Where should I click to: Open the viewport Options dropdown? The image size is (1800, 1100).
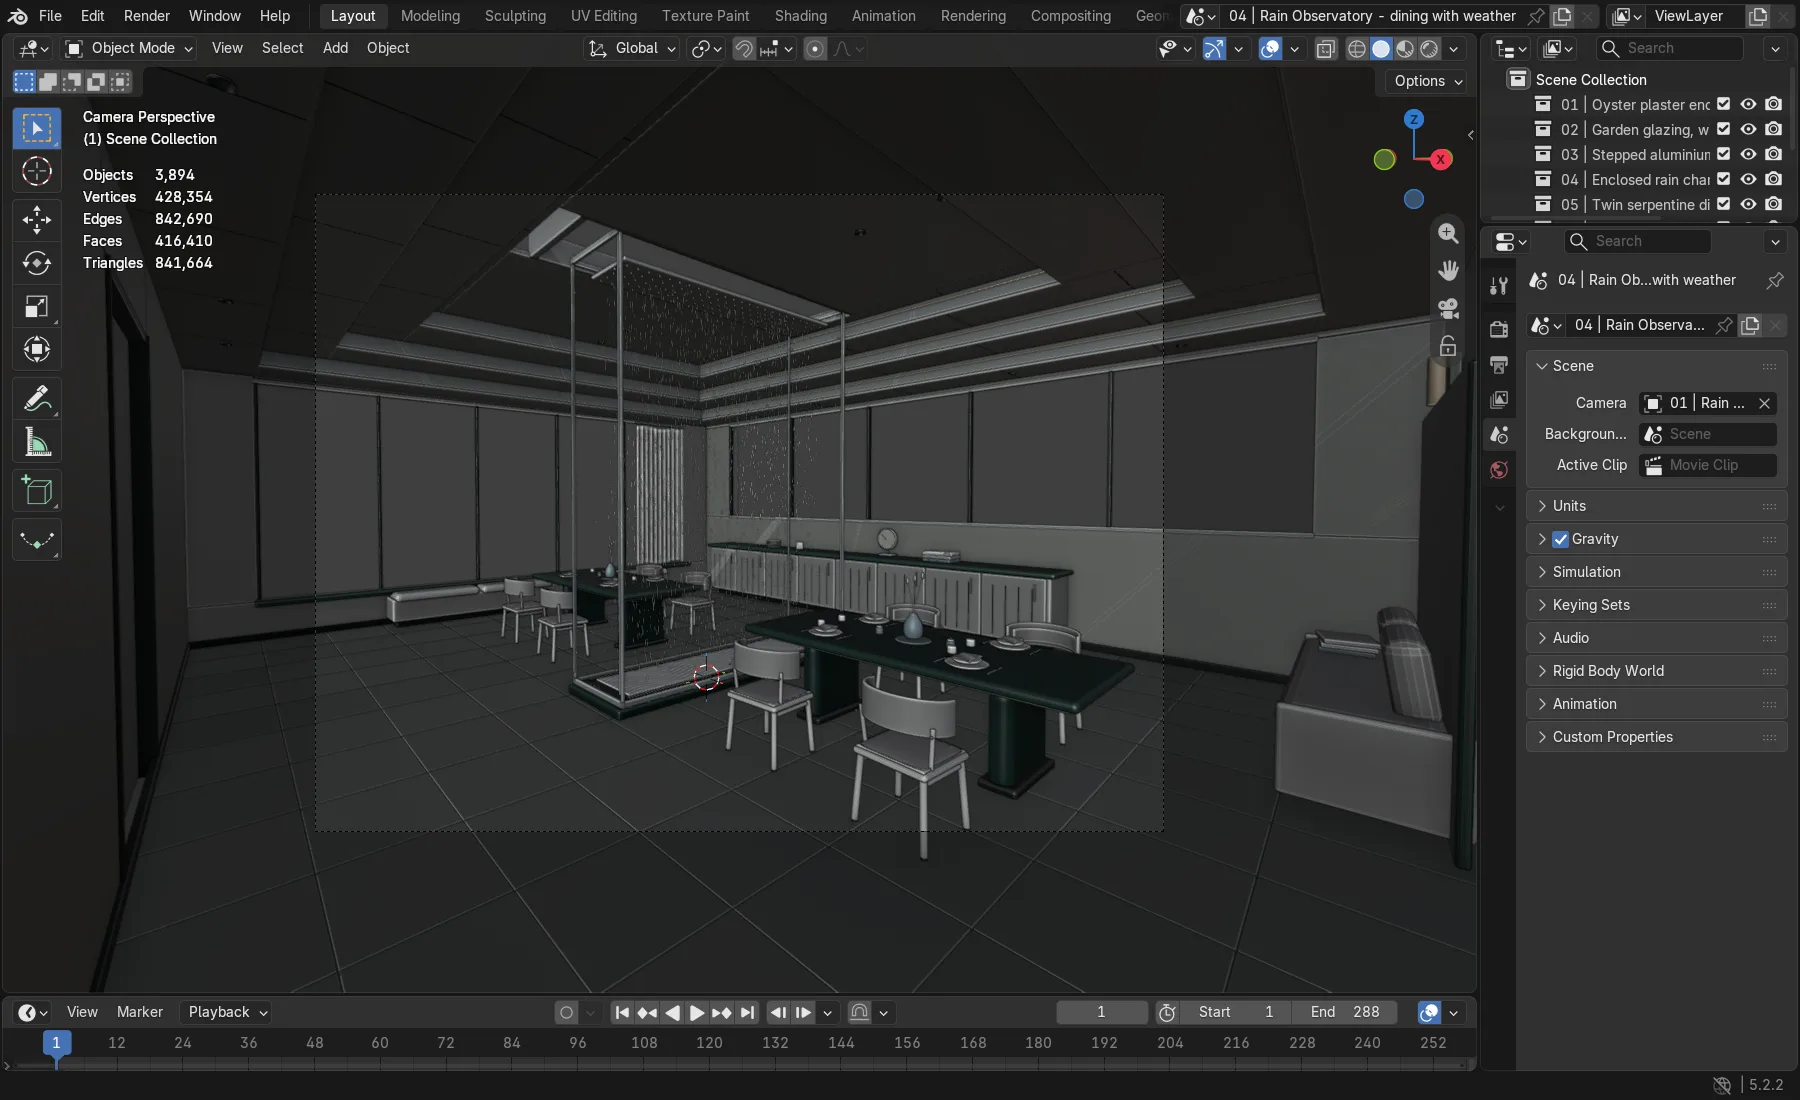[1427, 81]
